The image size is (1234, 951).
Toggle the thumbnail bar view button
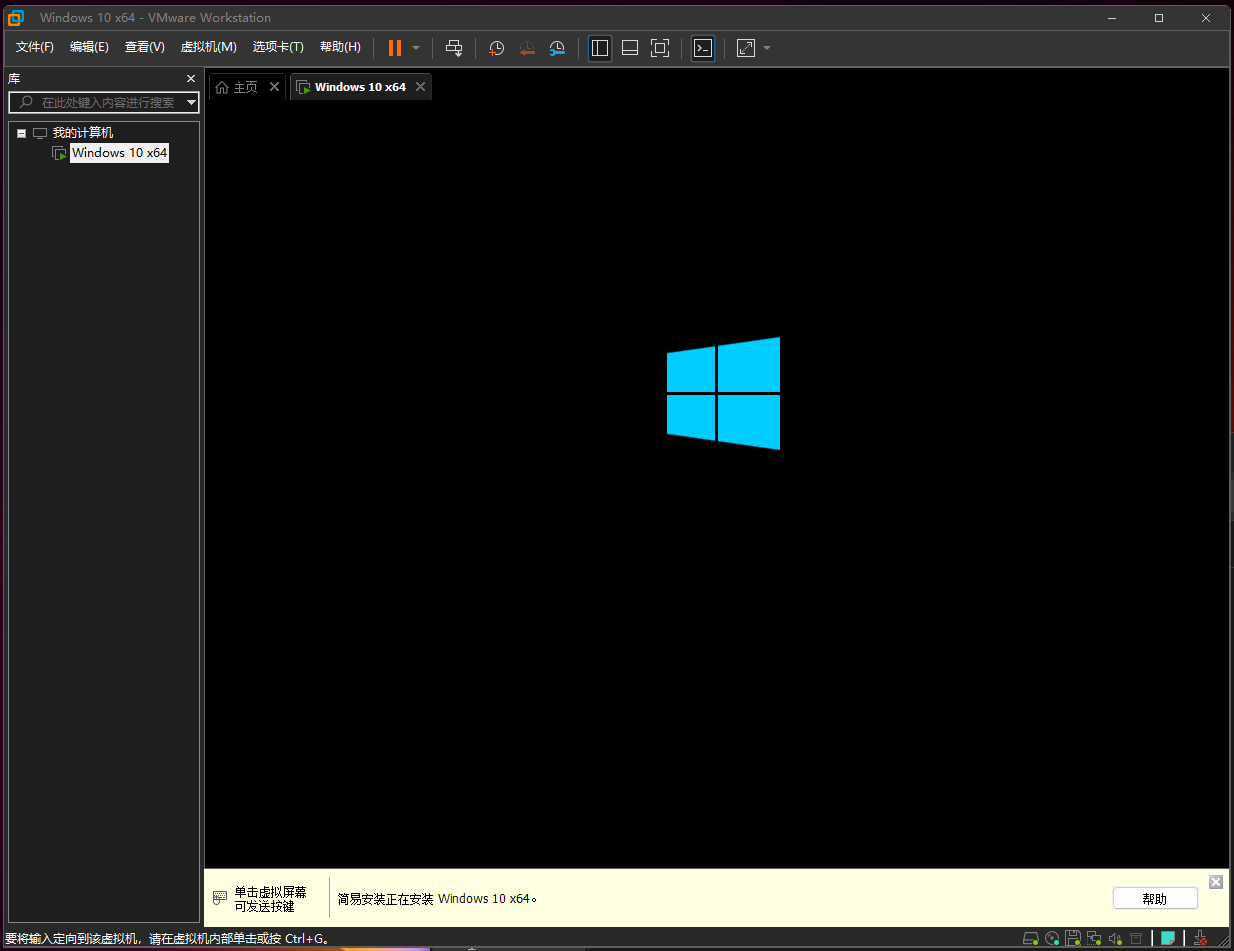coord(630,48)
